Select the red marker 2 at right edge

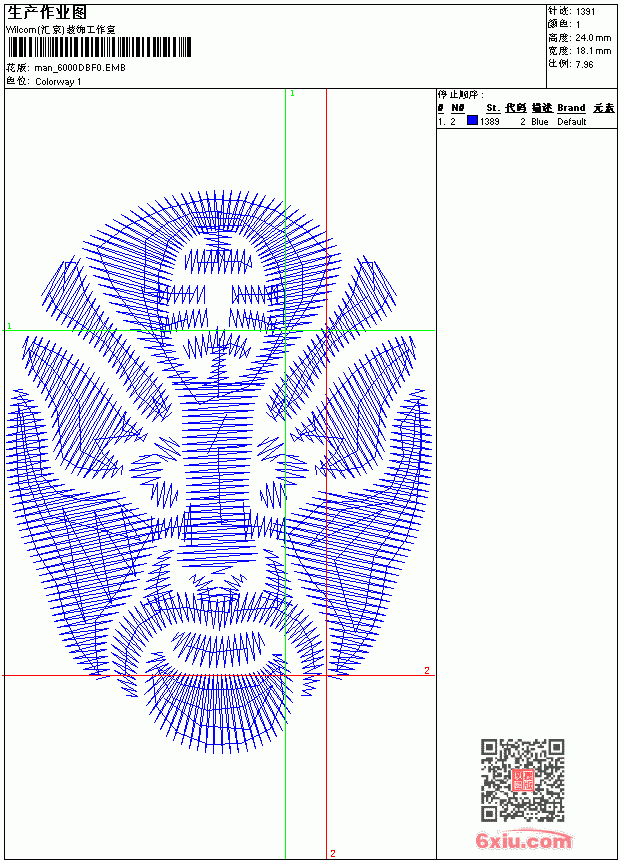pyautogui.click(x=427, y=670)
